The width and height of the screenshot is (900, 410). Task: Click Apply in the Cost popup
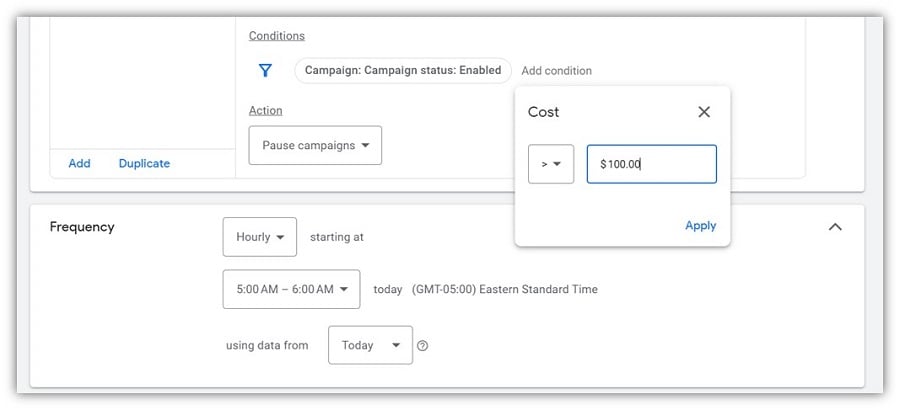(700, 226)
